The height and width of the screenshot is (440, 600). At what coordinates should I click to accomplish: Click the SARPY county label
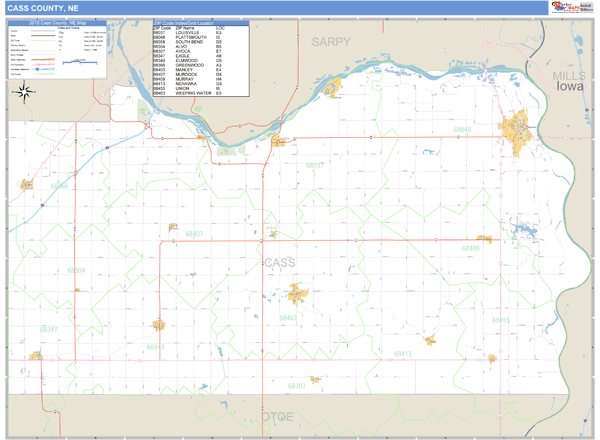(x=330, y=42)
